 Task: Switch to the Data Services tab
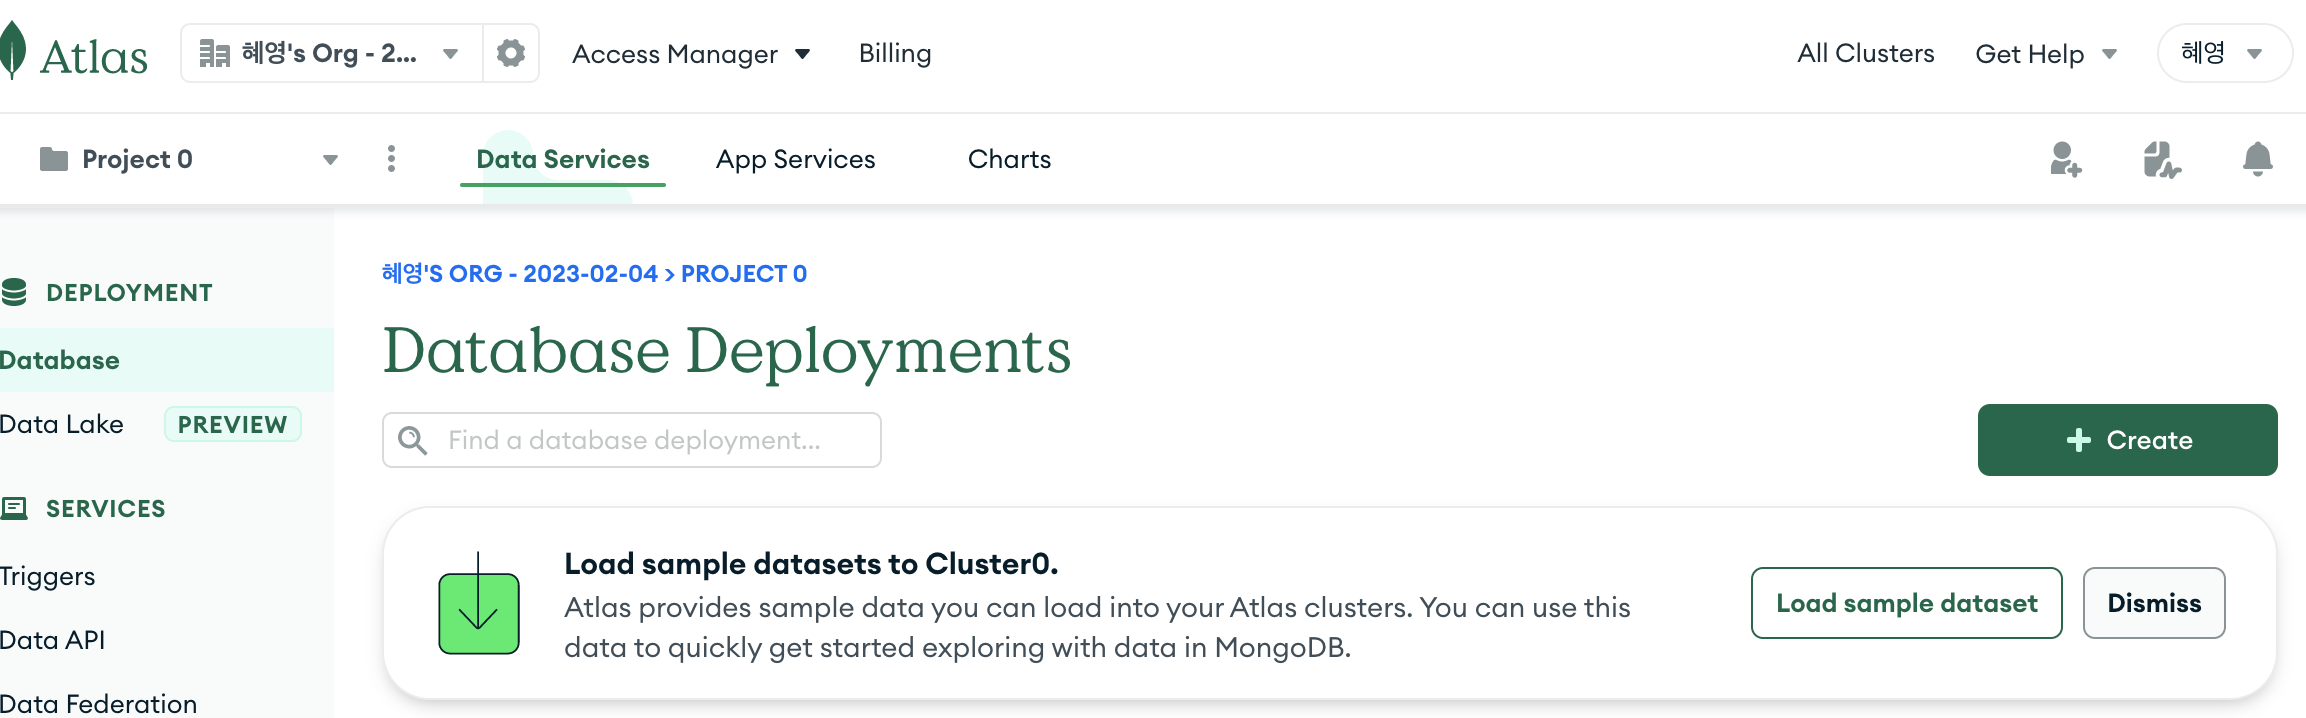[563, 159]
